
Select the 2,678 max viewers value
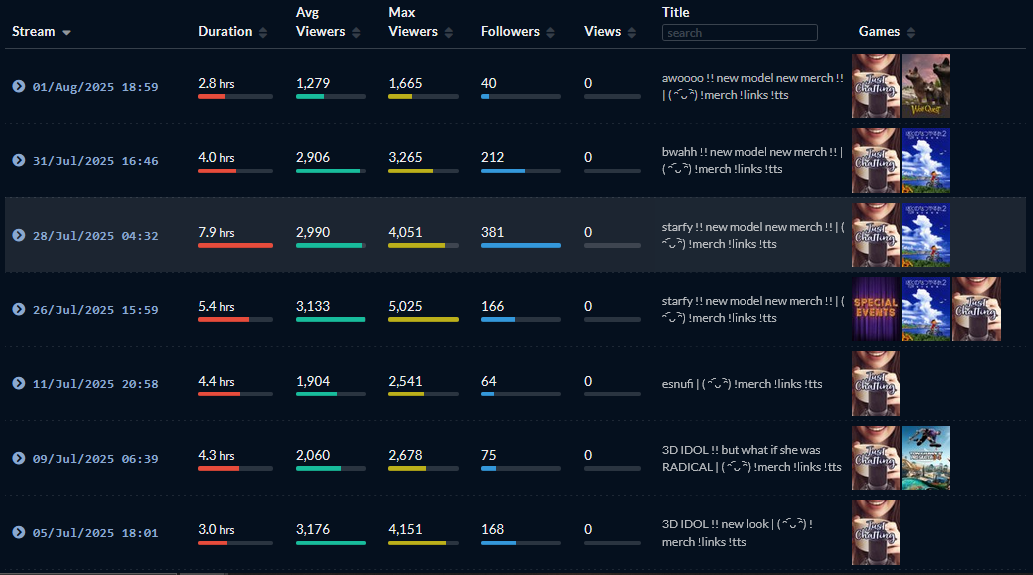click(x=405, y=455)
